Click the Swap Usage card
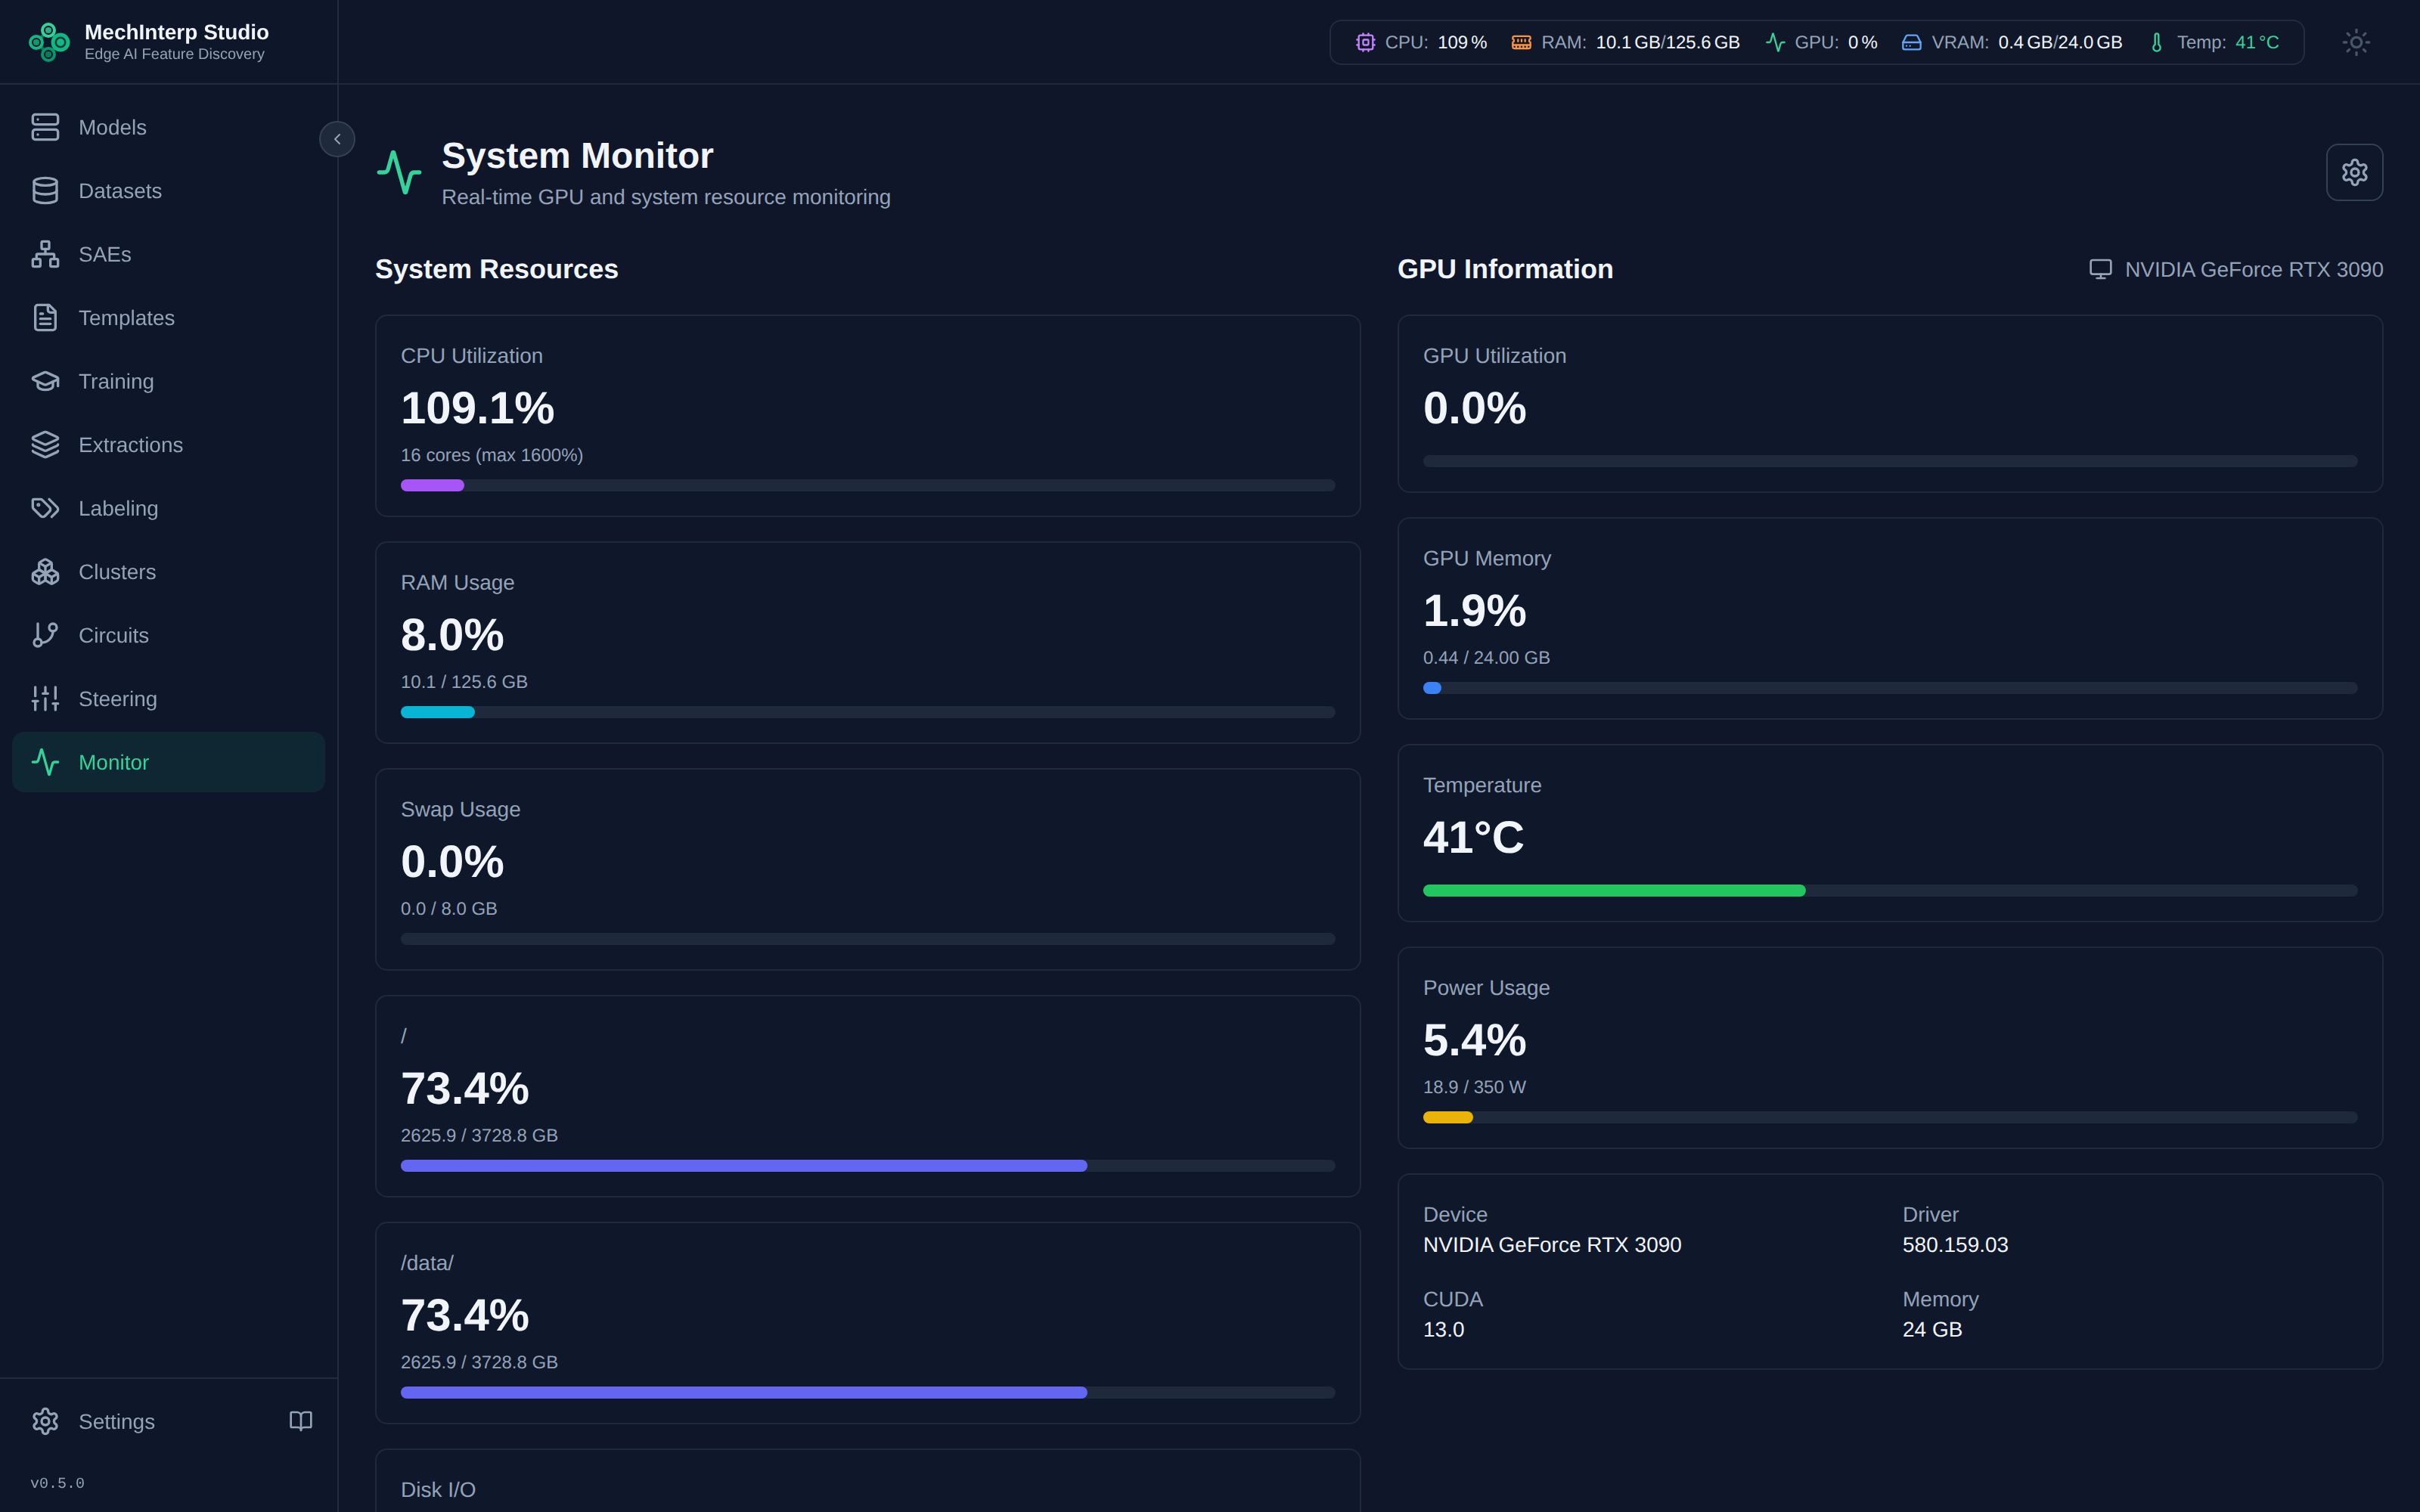 (868, 869)
